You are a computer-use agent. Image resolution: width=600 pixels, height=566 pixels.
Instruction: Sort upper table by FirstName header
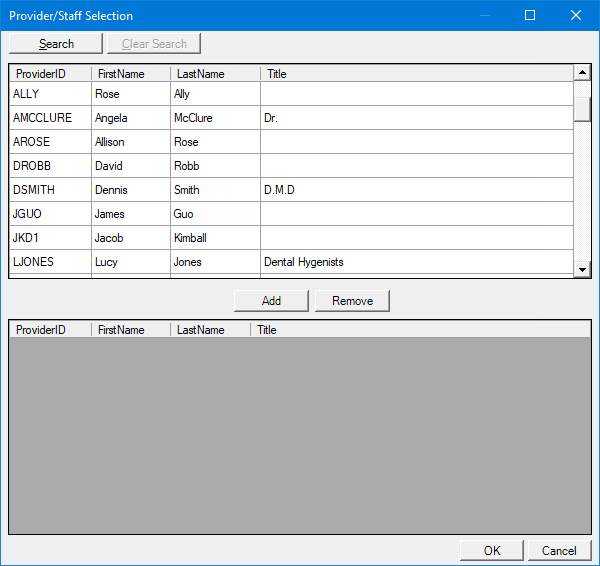(130, 74)
